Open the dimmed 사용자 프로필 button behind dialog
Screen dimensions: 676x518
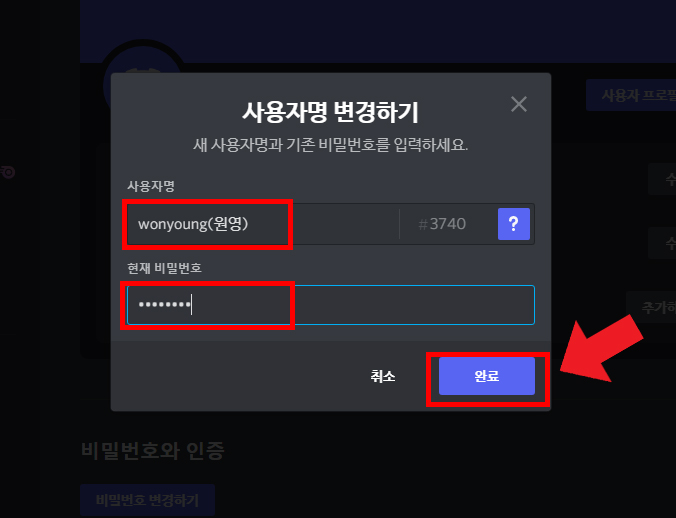631,95
